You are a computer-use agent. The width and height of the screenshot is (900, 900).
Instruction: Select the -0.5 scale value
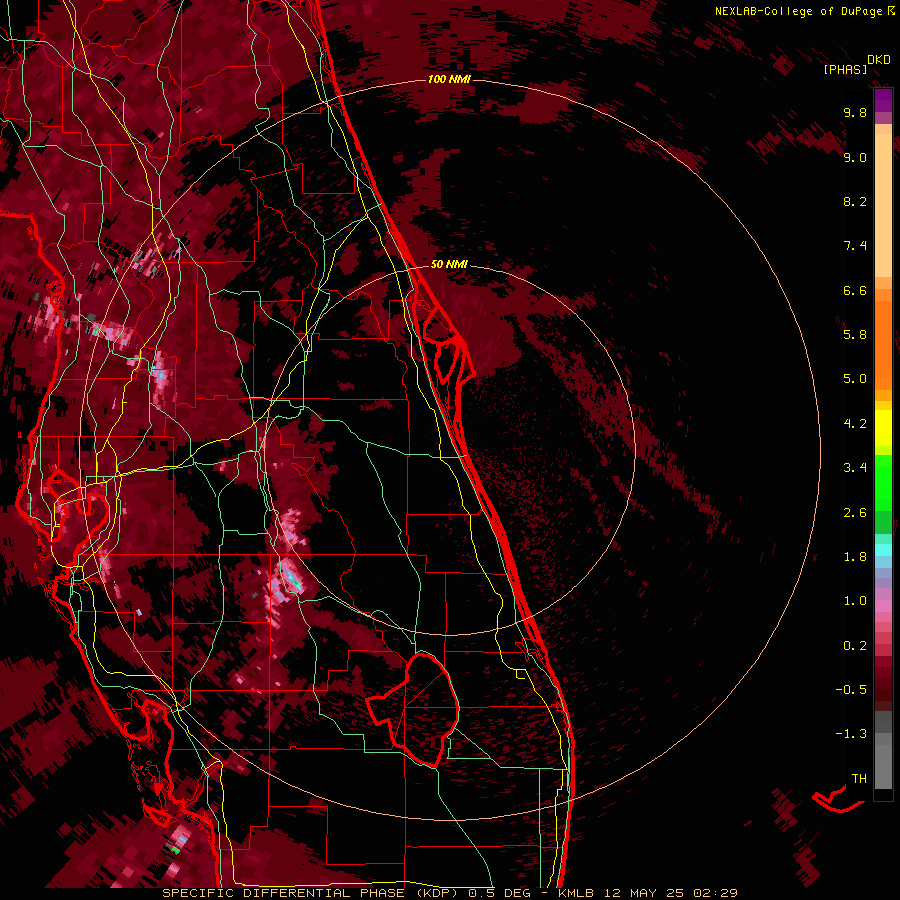851,690
